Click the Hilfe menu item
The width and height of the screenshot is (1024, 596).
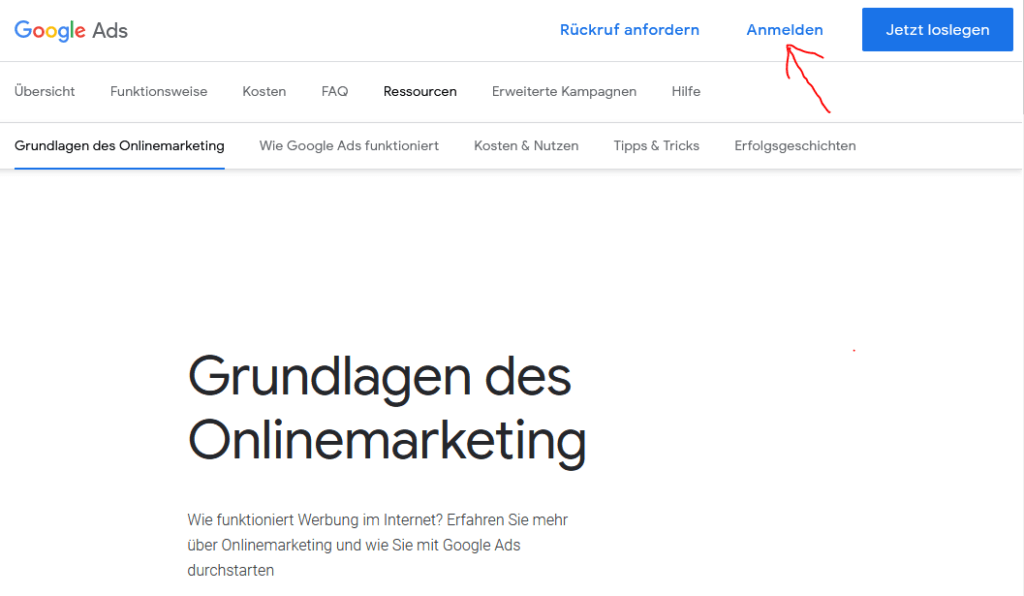pos(686,91)
